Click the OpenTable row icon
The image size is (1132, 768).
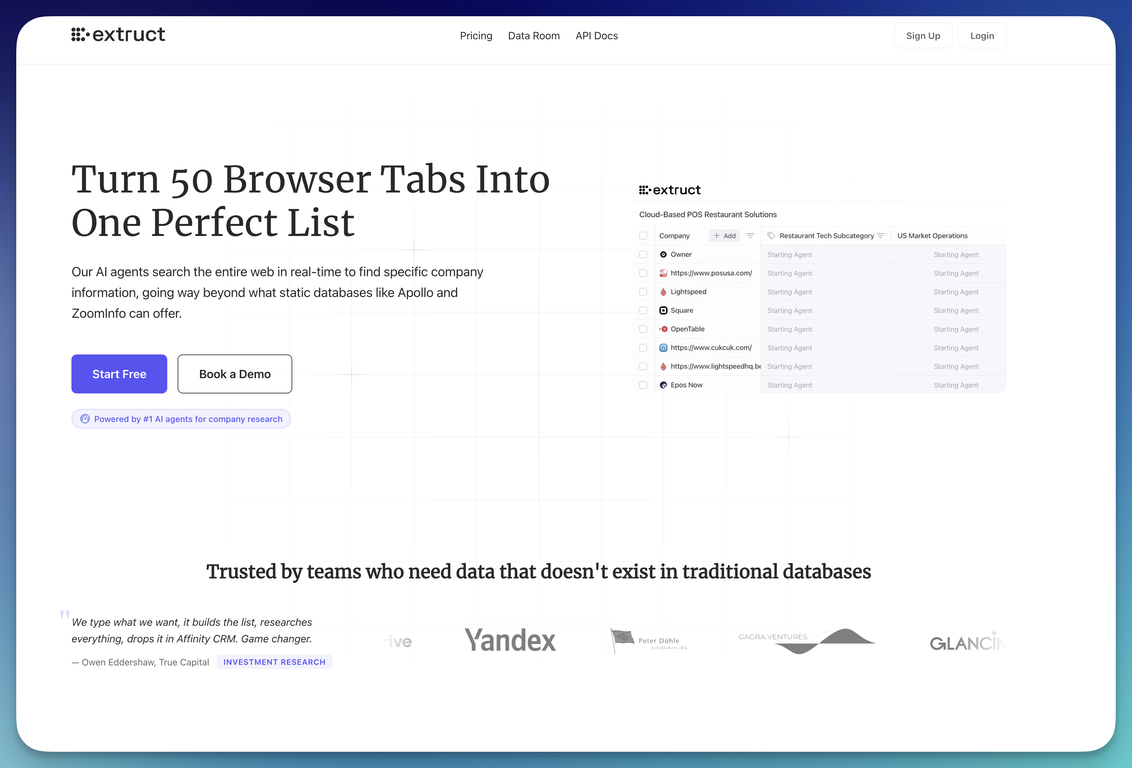tap(663, 329)
